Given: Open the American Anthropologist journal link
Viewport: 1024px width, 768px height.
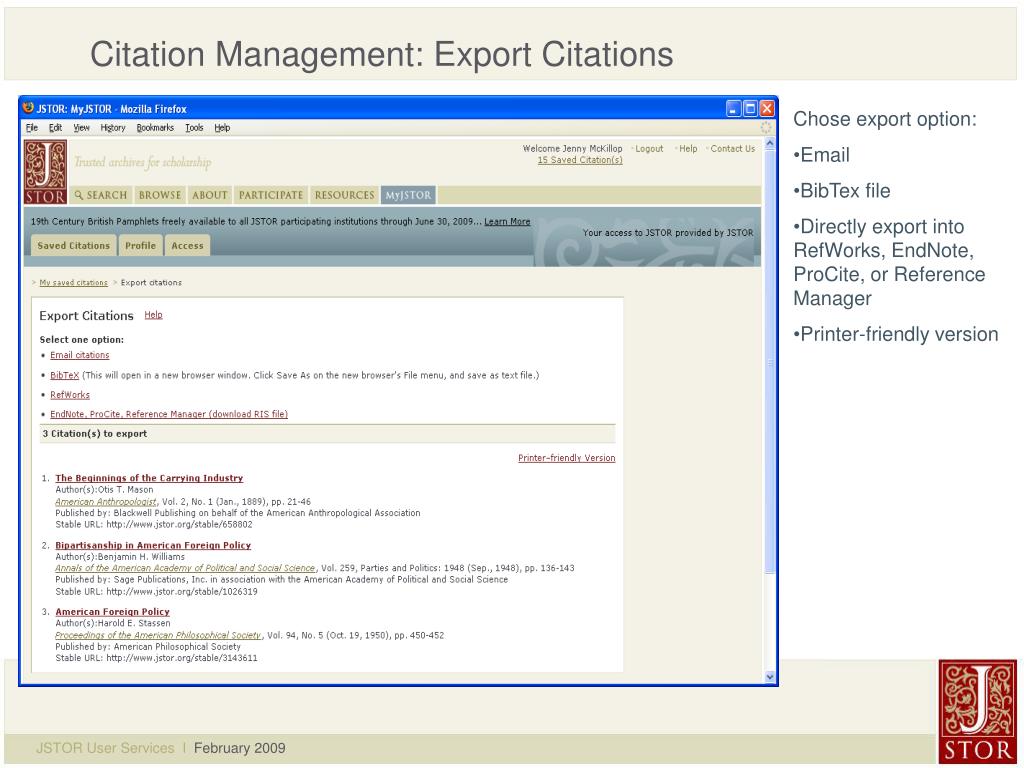Looking at the screenshot, I should (x=106, y=502).
